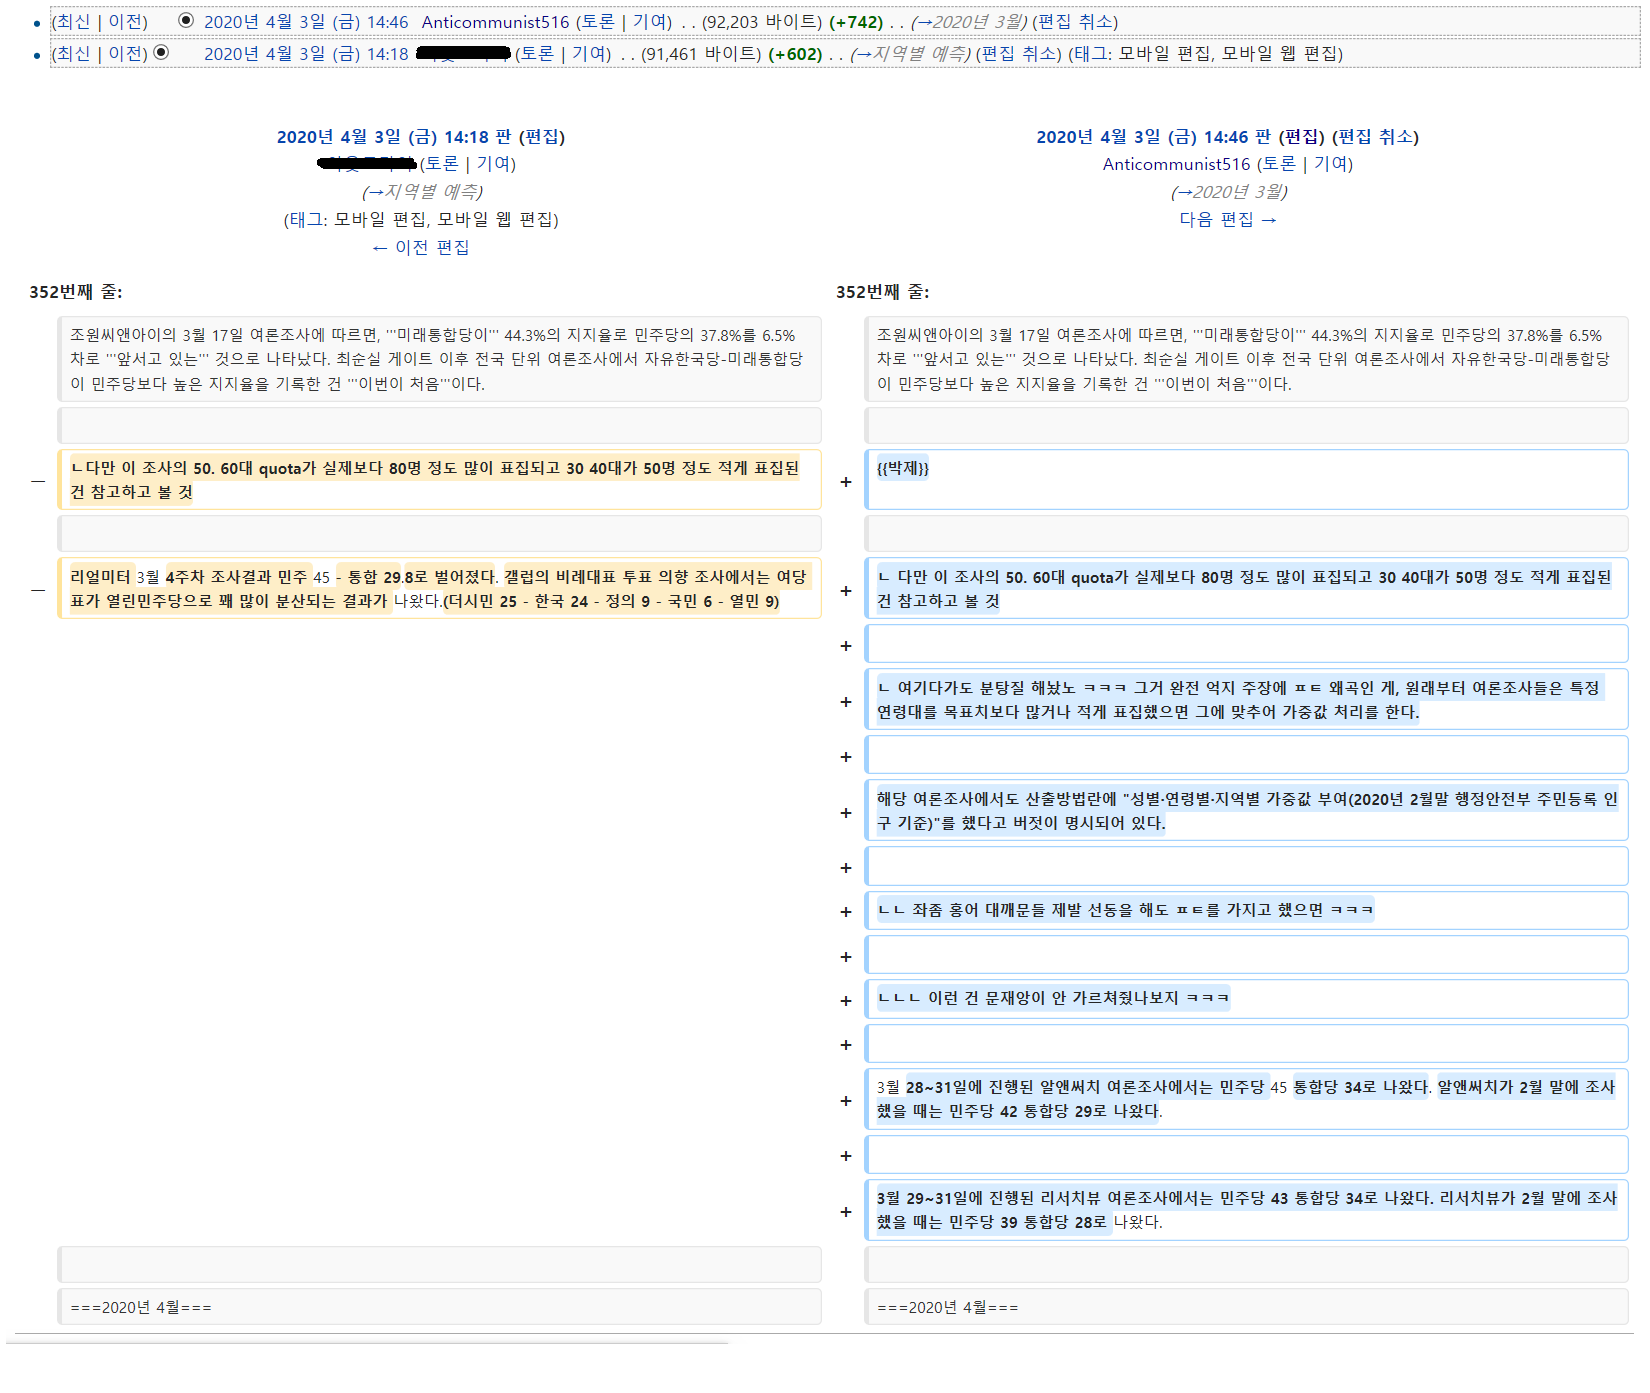The image size is (1650, 1393).
Task: Go to '다음 편집 →' next edit
Action: [x=1227, y=220]
